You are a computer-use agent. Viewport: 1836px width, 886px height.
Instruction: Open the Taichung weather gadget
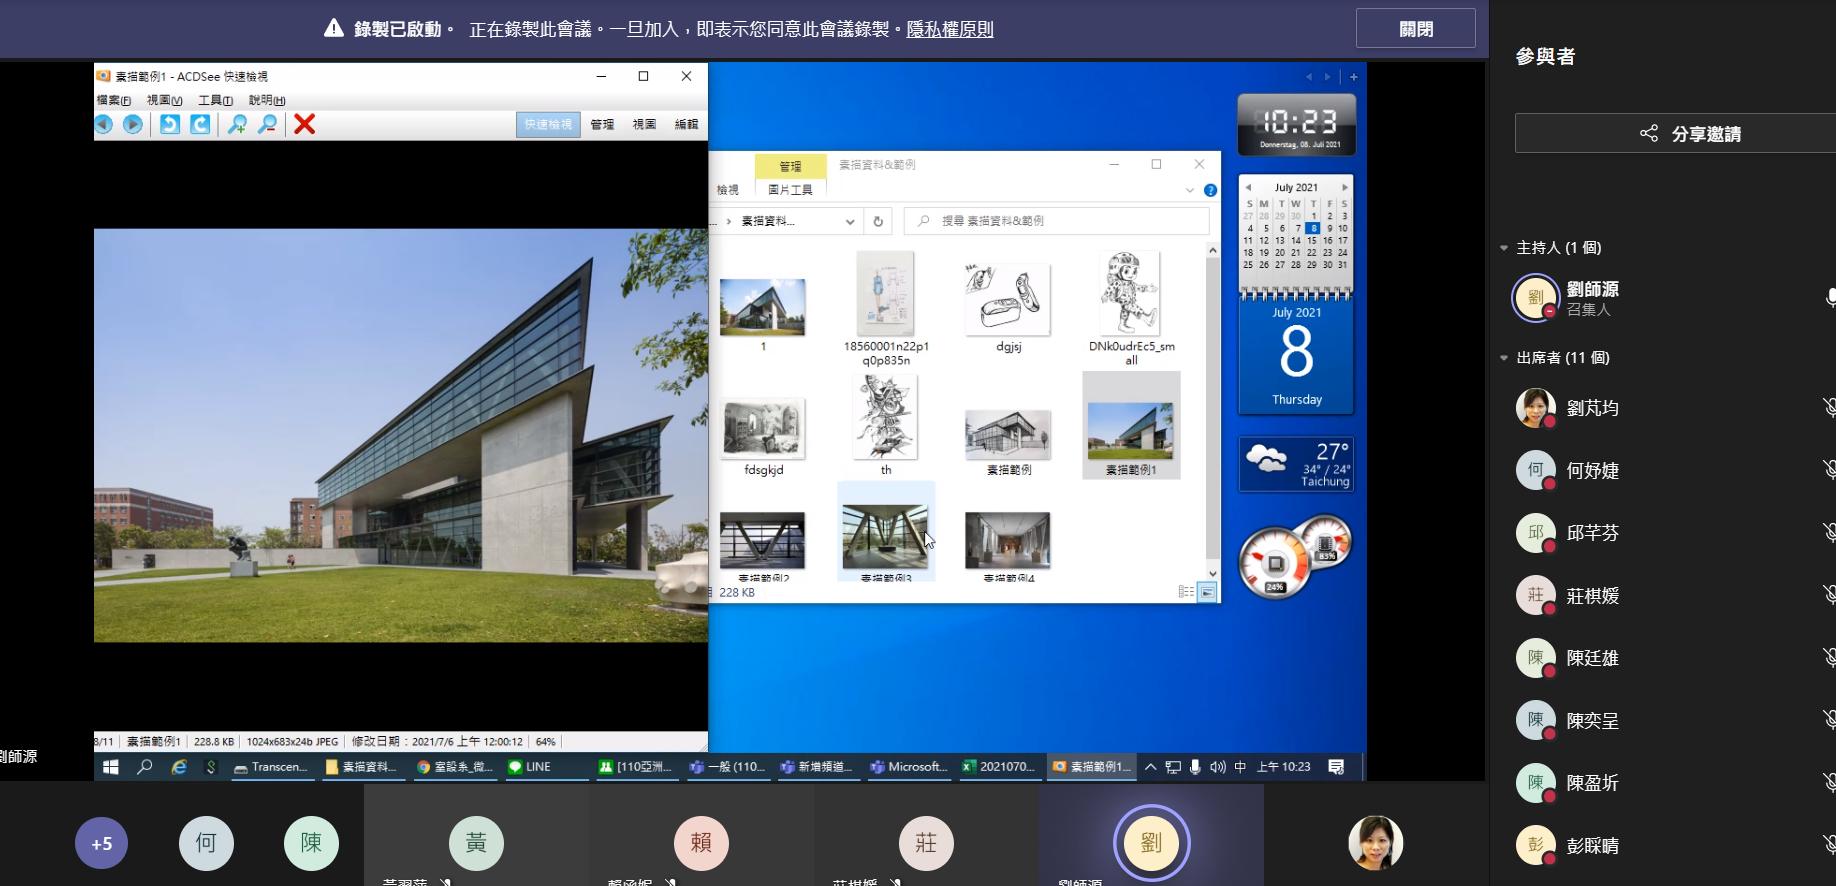tap(1296, 465)
